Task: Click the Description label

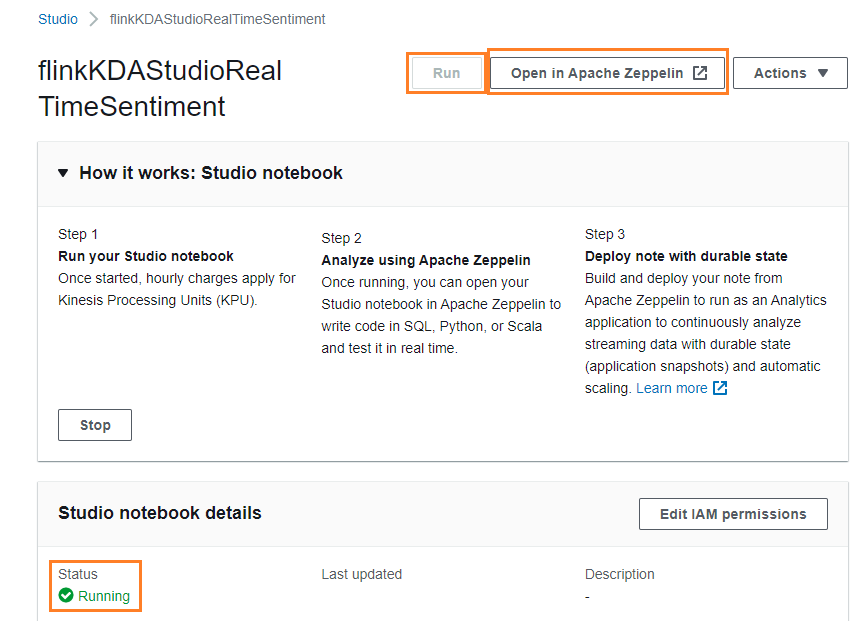Action: 620,574
